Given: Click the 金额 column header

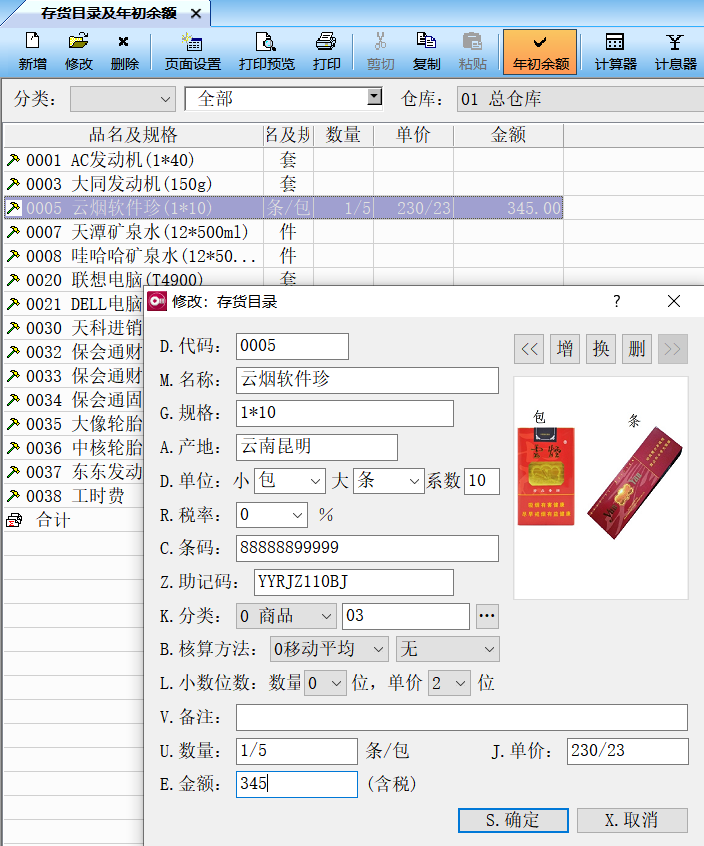Looking at the screenshot, I should pos(508,135).
